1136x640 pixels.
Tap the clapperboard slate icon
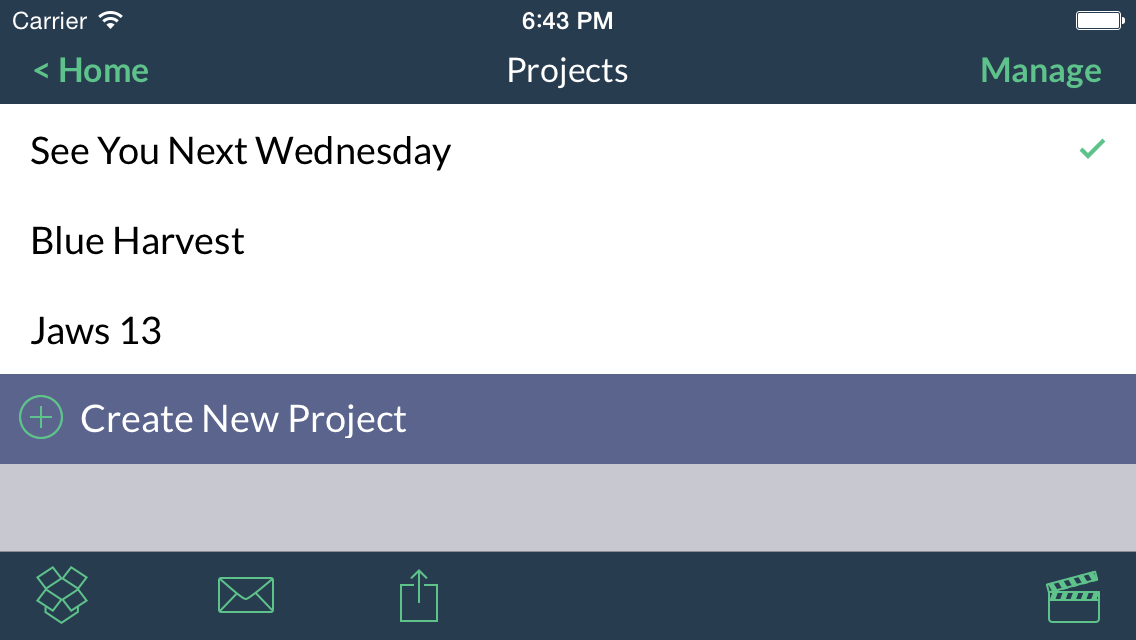pyautogui.click(x=1073, y=597)
